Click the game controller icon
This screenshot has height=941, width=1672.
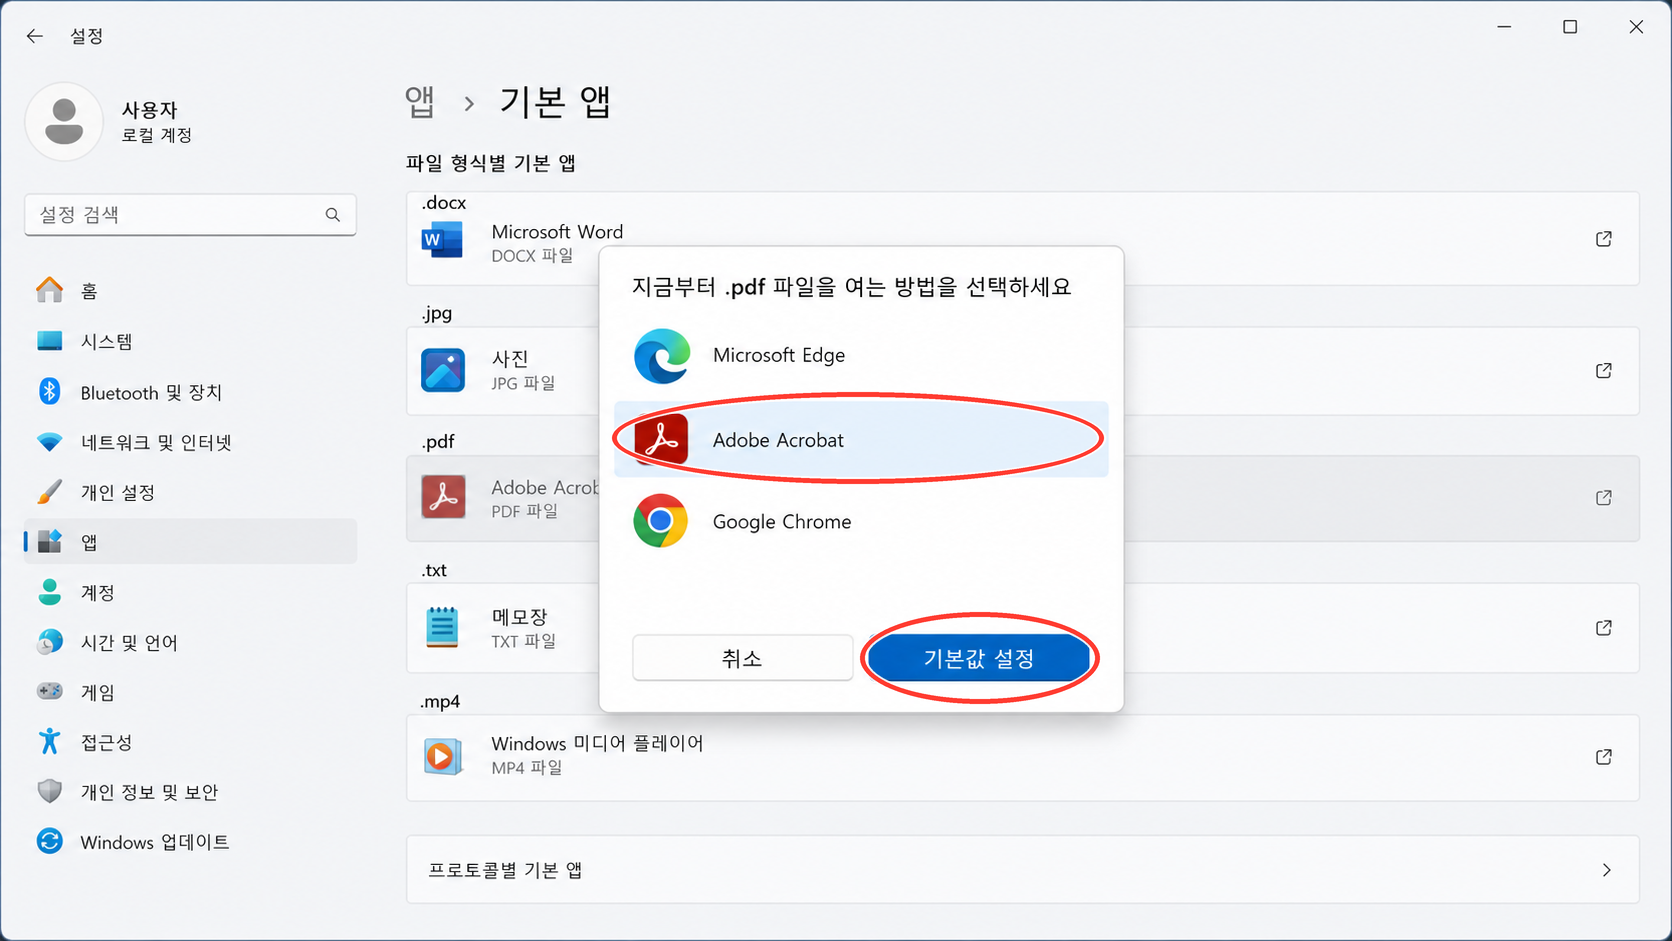(x=49, y=691)
